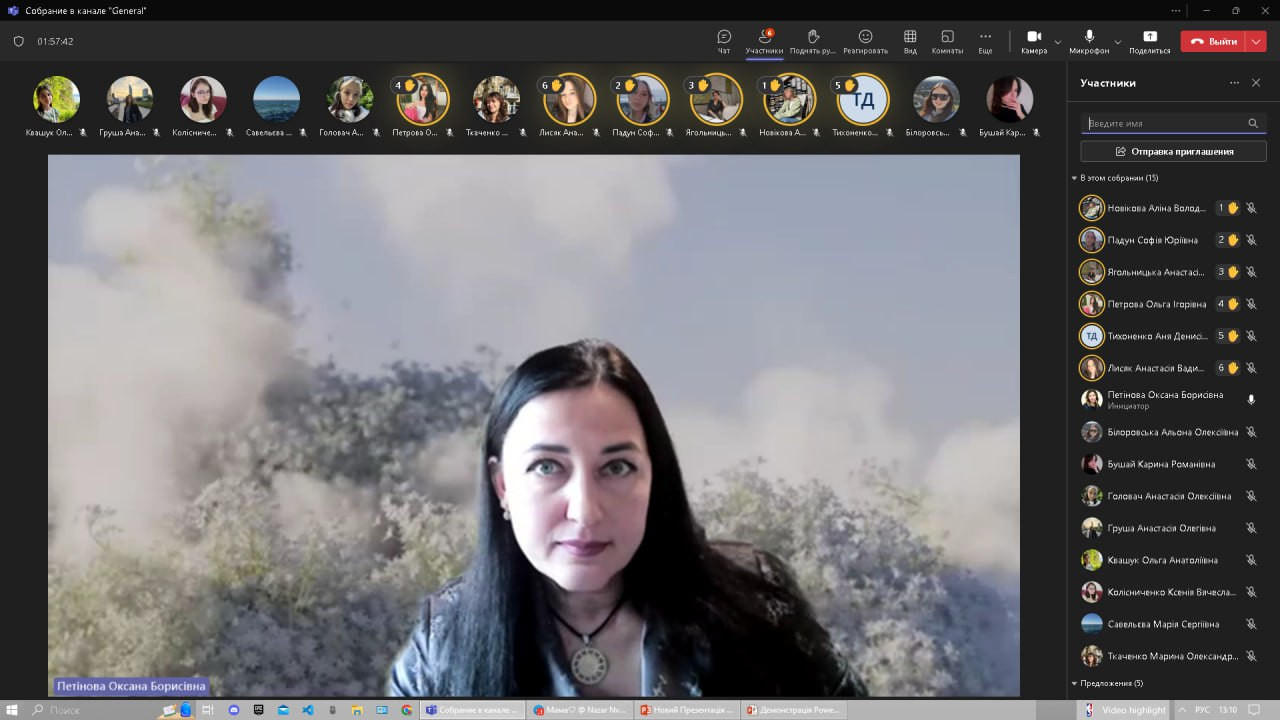Select Савельєва Марія Сергіївна in list
The width and height of the screenshot is (1280, 720).
(1169, 624)
